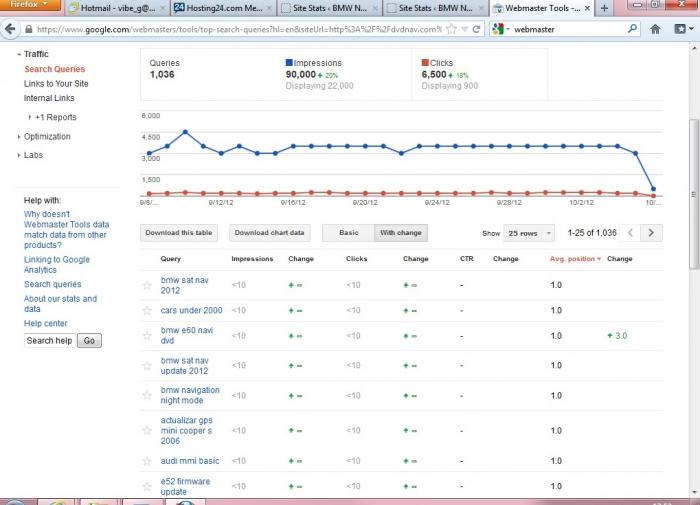This screenshot has height=505, width=700.
Task: Close the Webmaster Tools tab
Action: coord(587,8)
